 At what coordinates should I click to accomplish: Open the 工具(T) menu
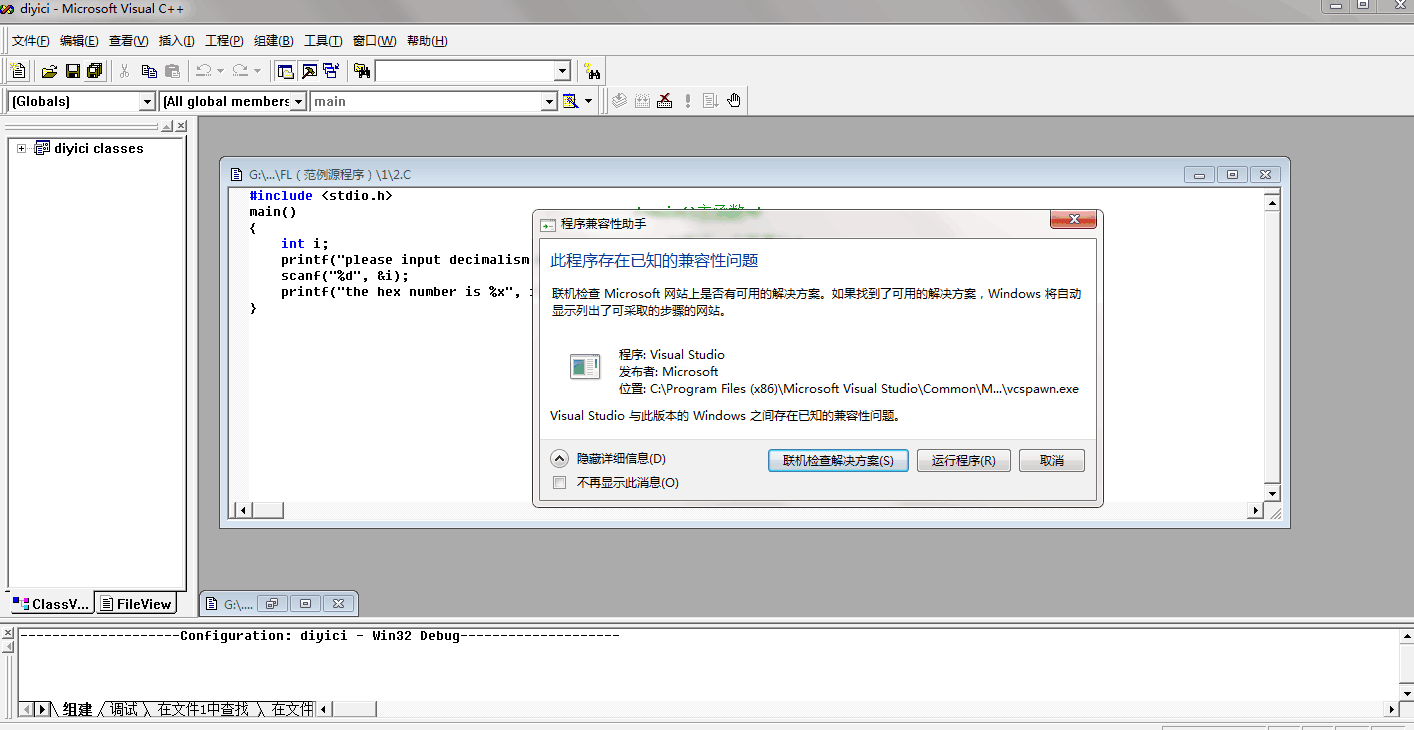point(323,41)
